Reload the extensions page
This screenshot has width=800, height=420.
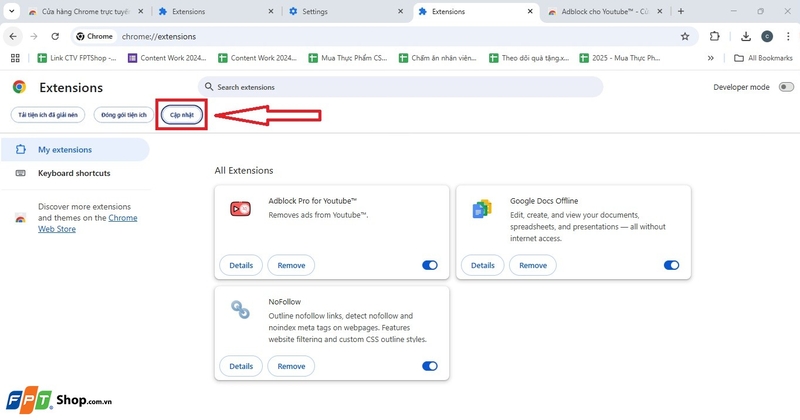(x=55, y=36)
